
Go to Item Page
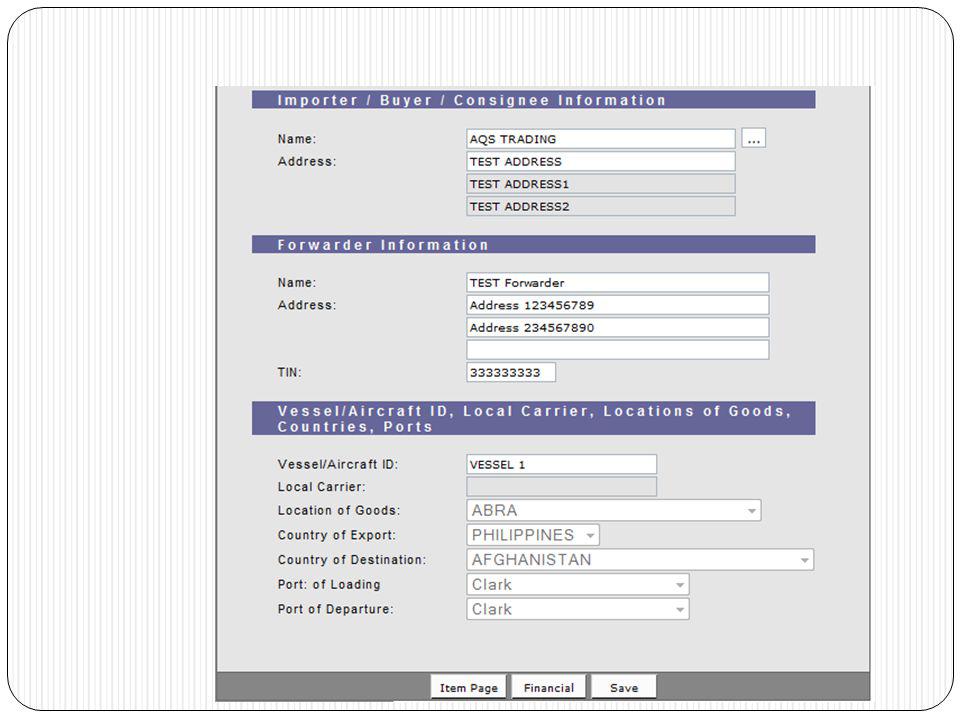(468, 688)
